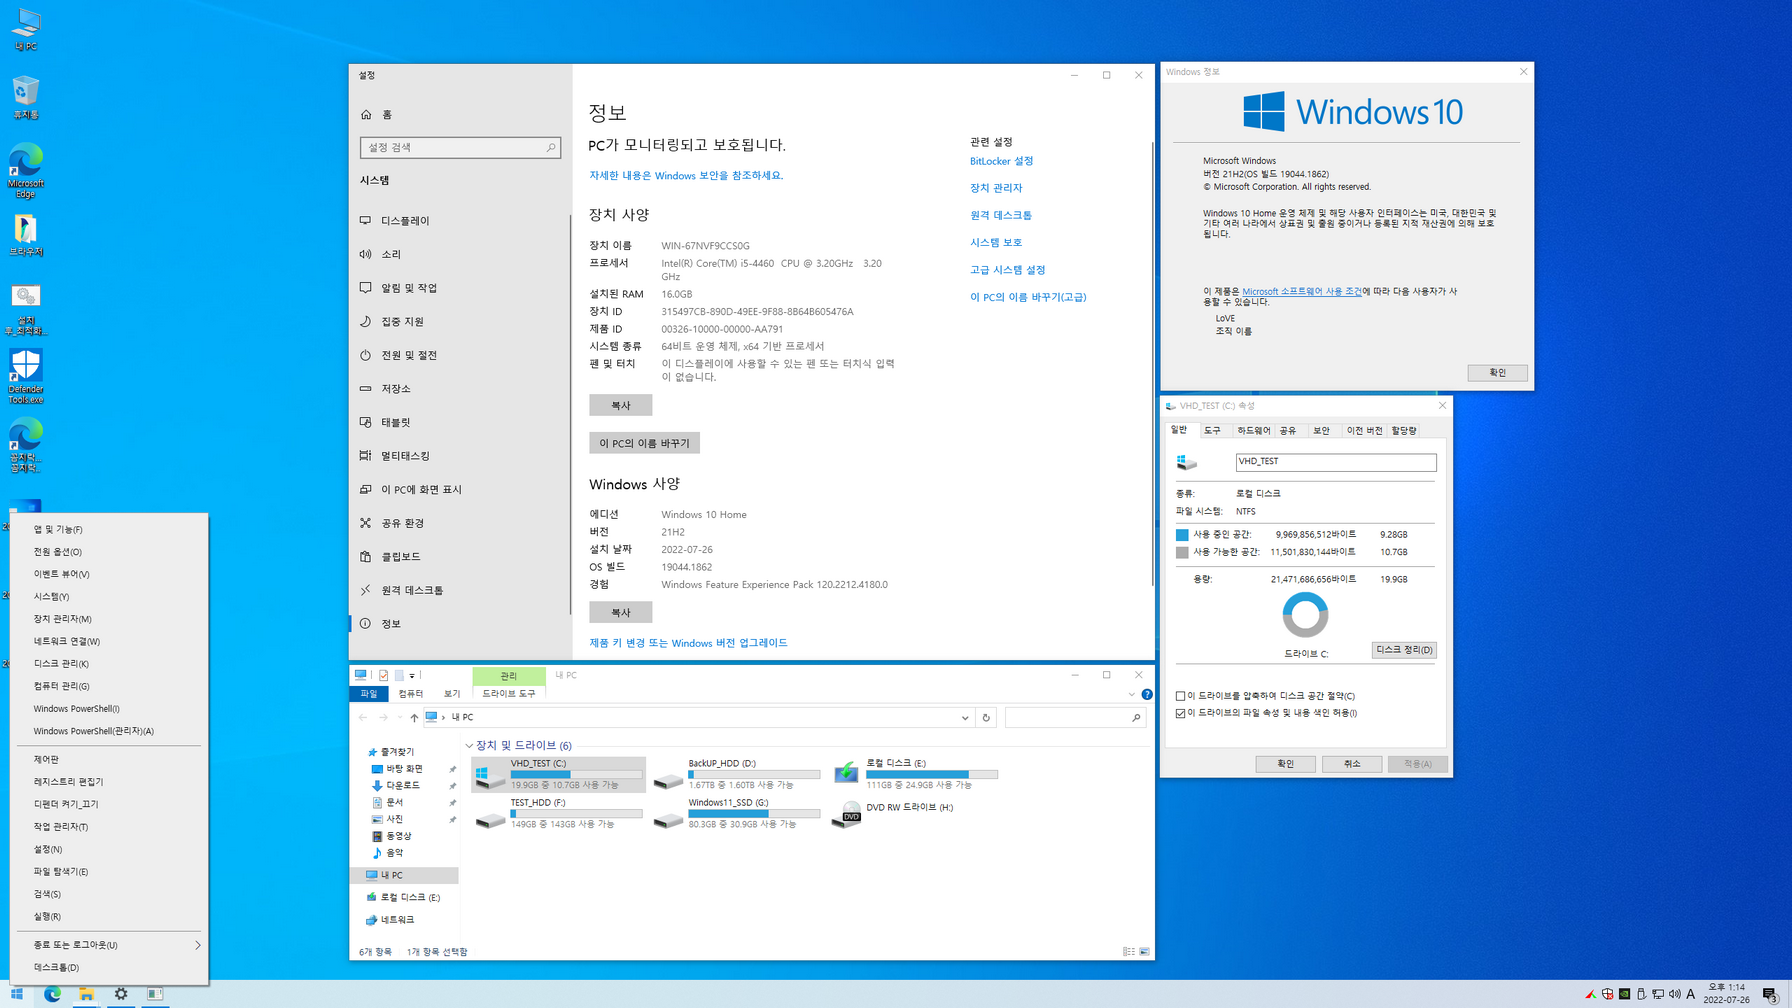Select TEST_HDD (F:) drive
Image resolution: width=1792 pixels, height=1008 pixels.
(x=559, y=813)
